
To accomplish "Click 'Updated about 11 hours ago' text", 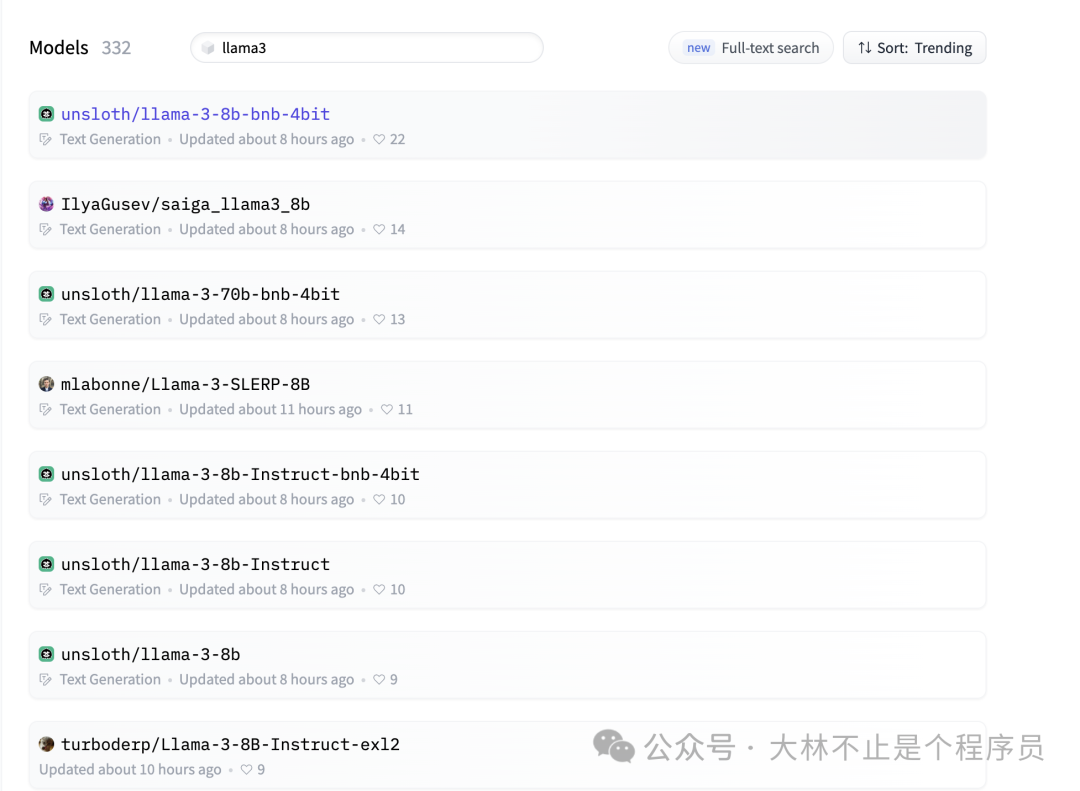I will [x=270, y=409].
